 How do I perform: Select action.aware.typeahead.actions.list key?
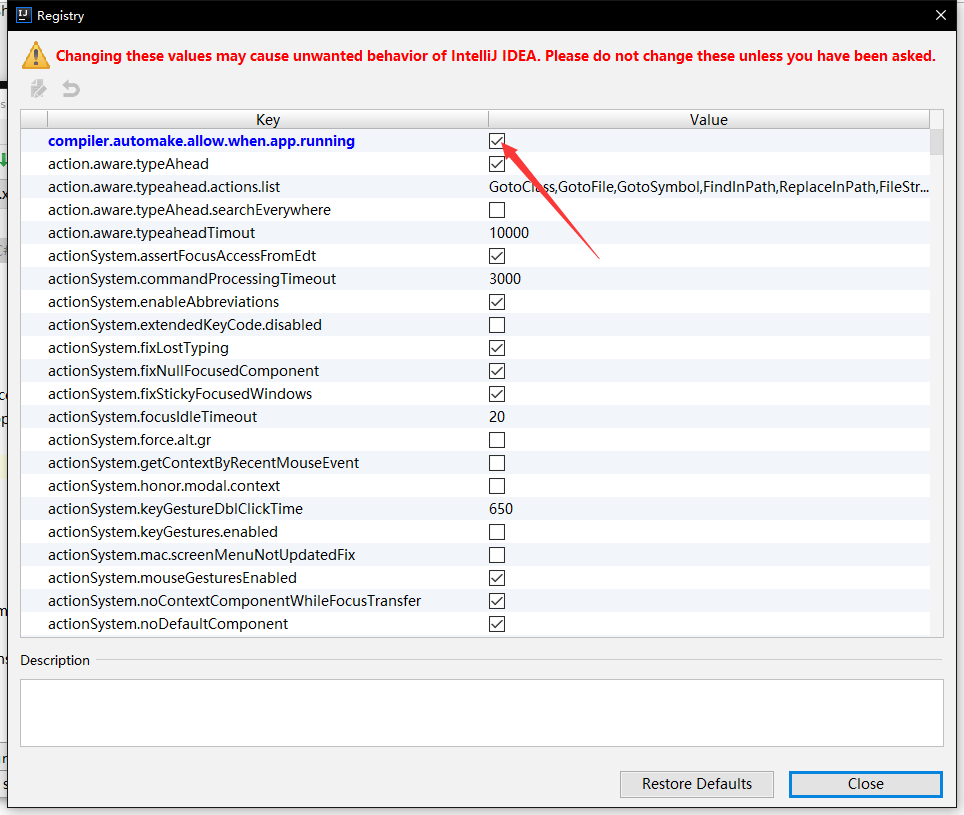pyautogui.click(x=164, y=187)
